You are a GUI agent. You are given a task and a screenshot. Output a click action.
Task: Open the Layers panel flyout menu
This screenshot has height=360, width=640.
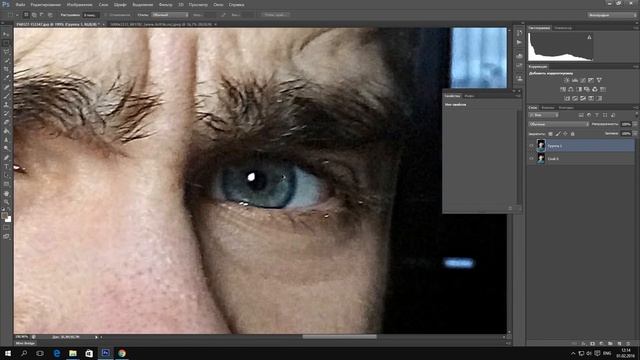[636, 108]
